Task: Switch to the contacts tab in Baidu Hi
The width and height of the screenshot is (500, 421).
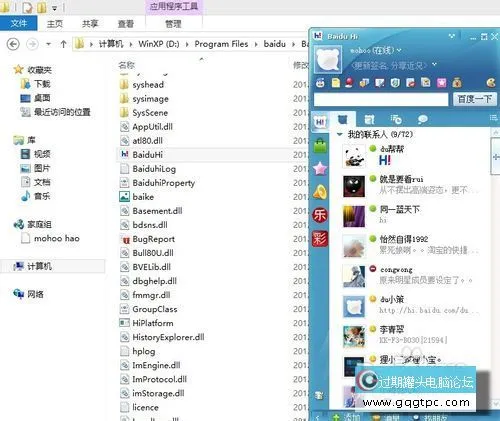Action: coord(342,119)
